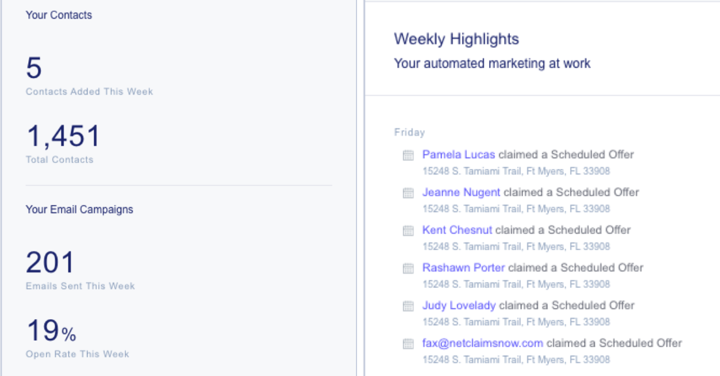This screenshot has width=720, height=376.
Task: Click calendar icon beside Jeanne Nugent
Action: tap(408, 193)
